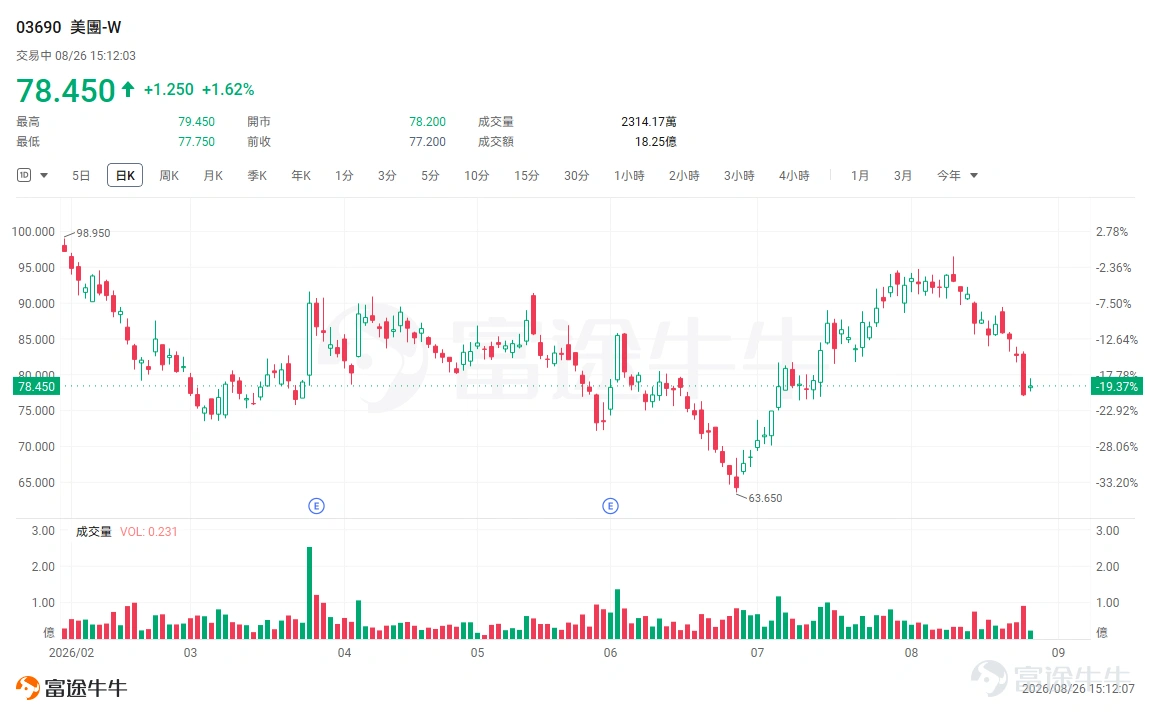Click the 富途牛牛 logo icon at bottom-left
Screen dimensions: 1151x715
[x=27, y=688]
